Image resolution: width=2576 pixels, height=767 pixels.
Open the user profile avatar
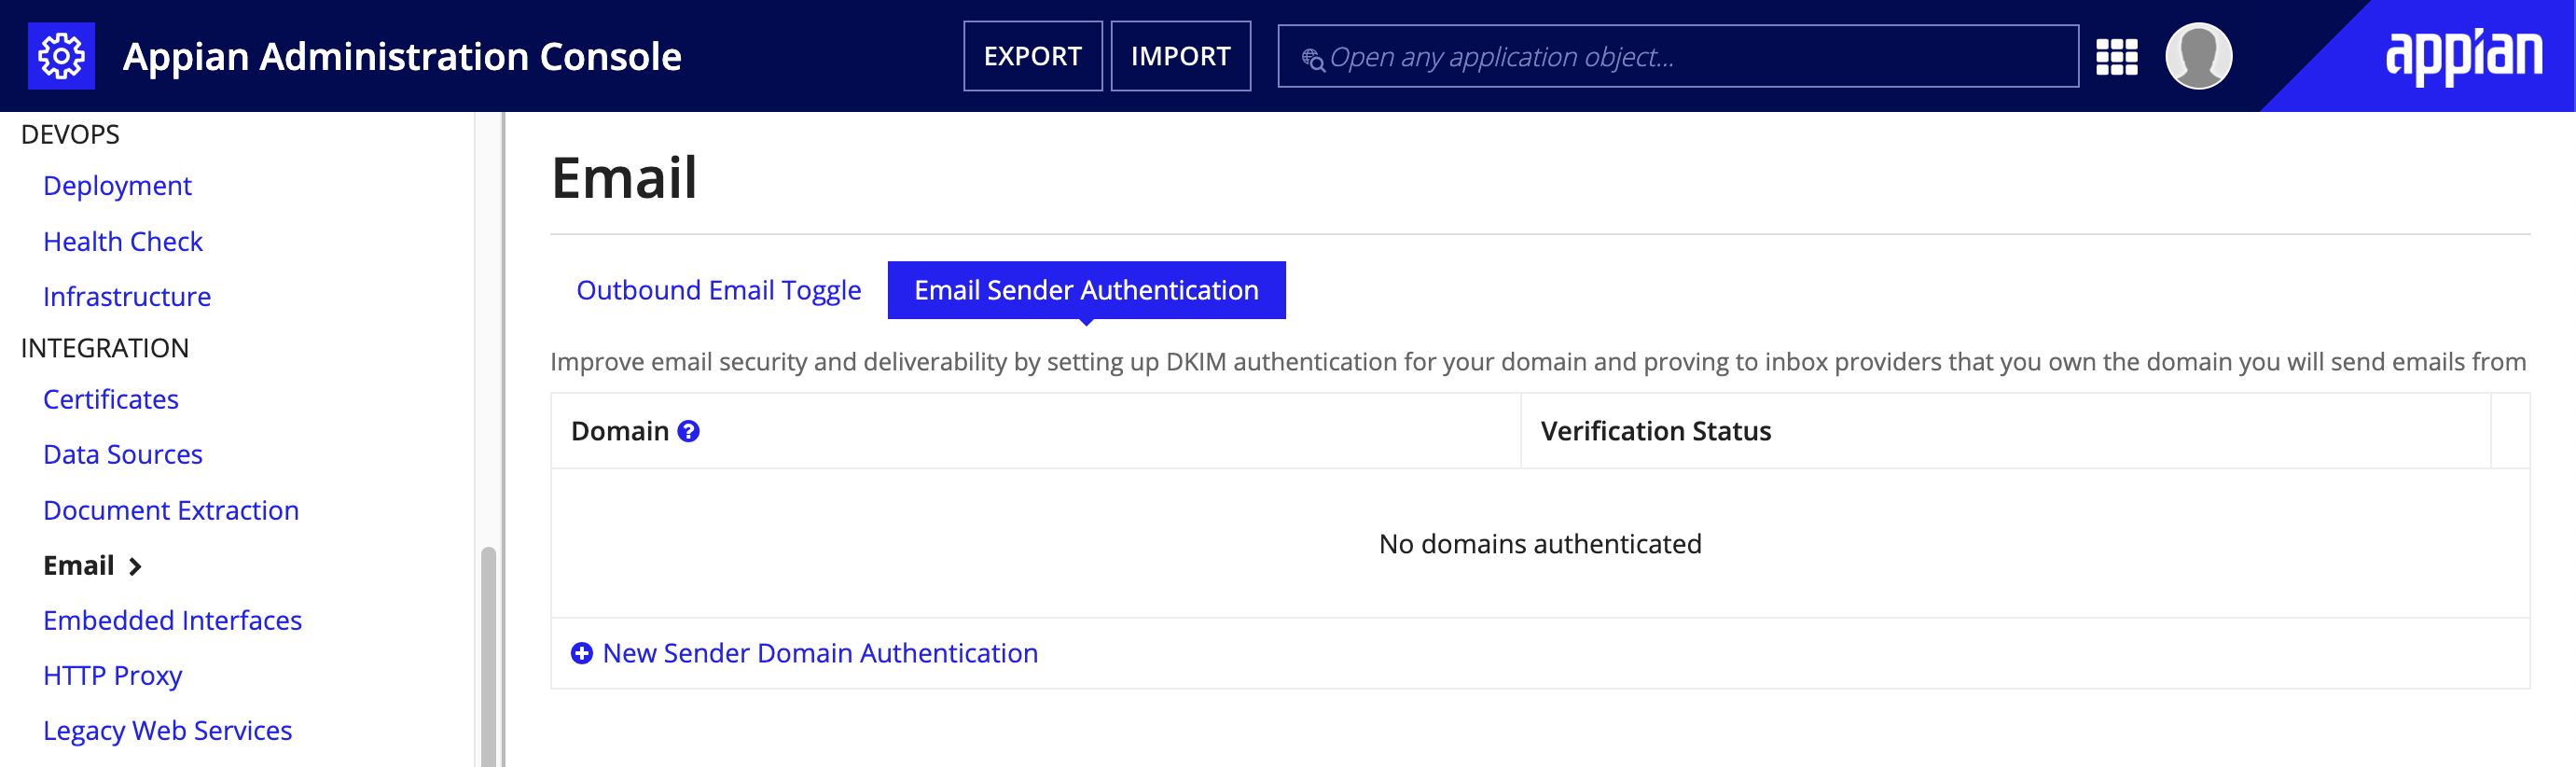(2198, 56)
